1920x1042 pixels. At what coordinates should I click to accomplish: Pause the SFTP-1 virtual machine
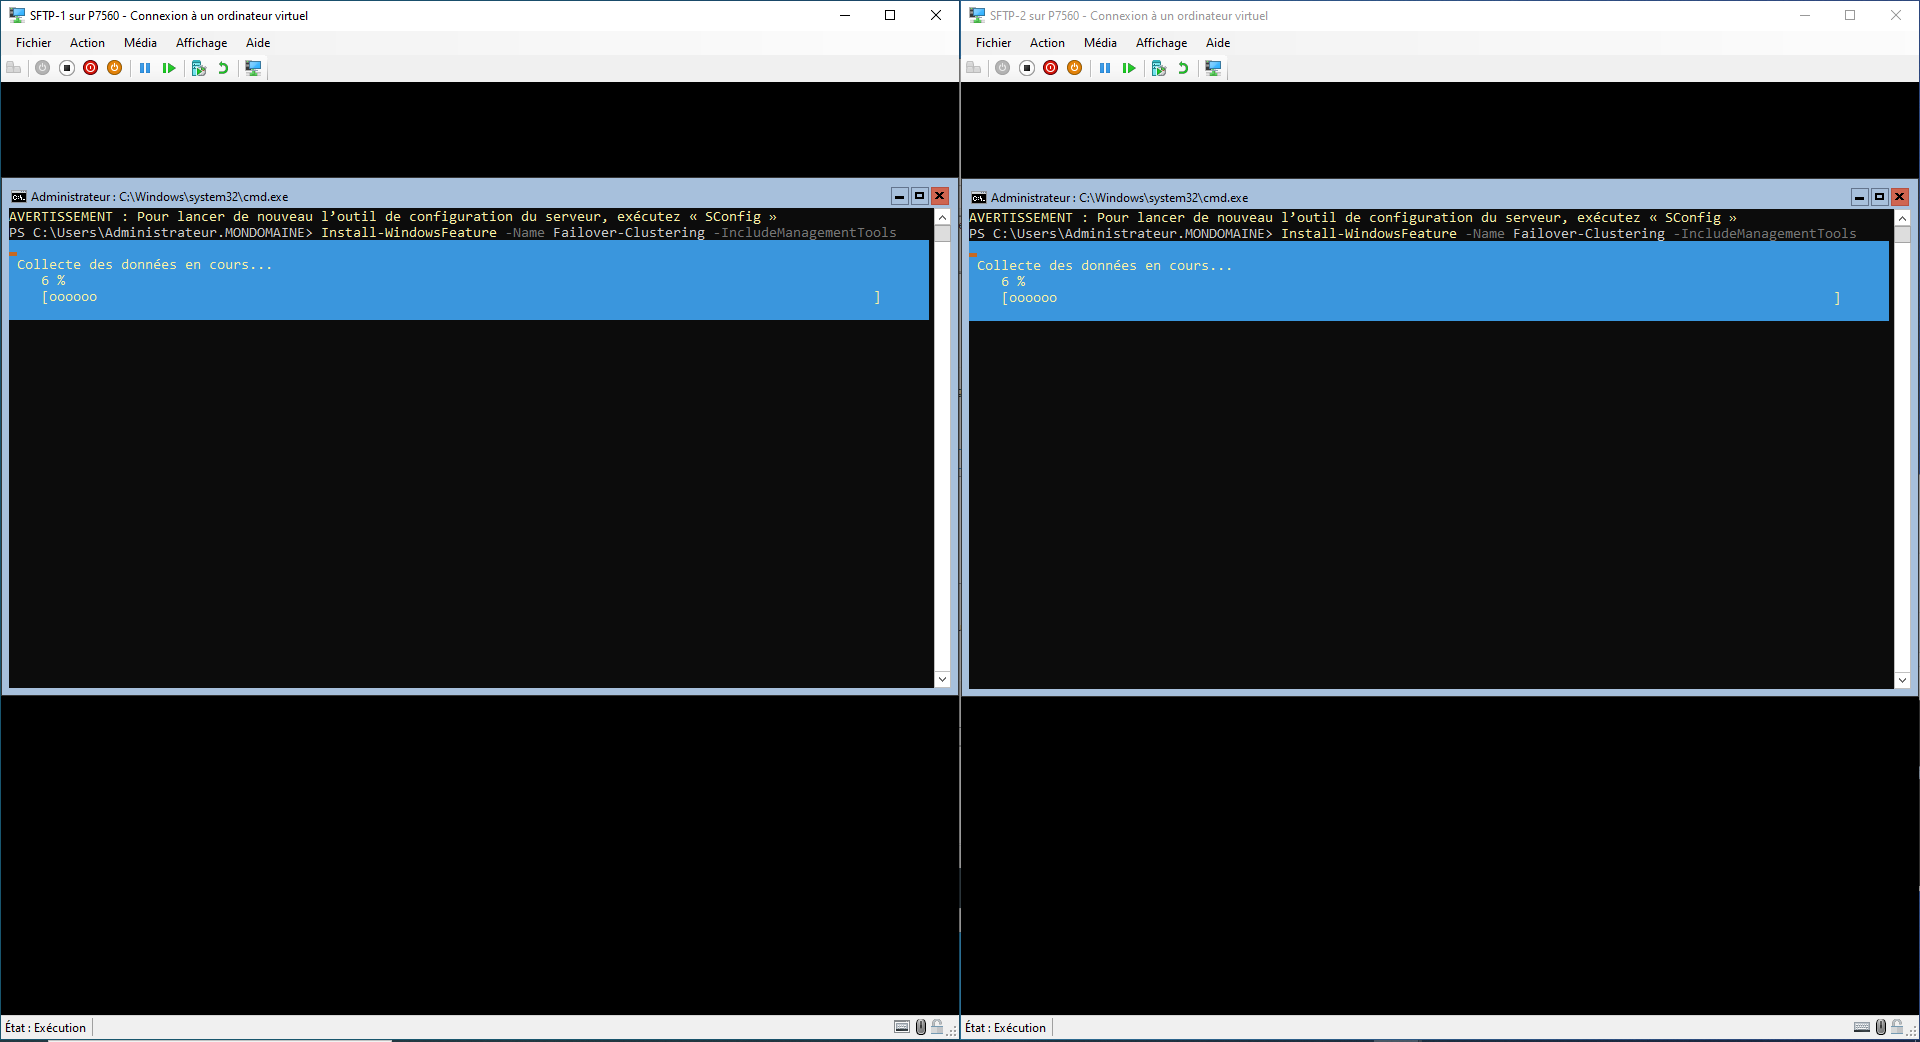coord(145,68)
